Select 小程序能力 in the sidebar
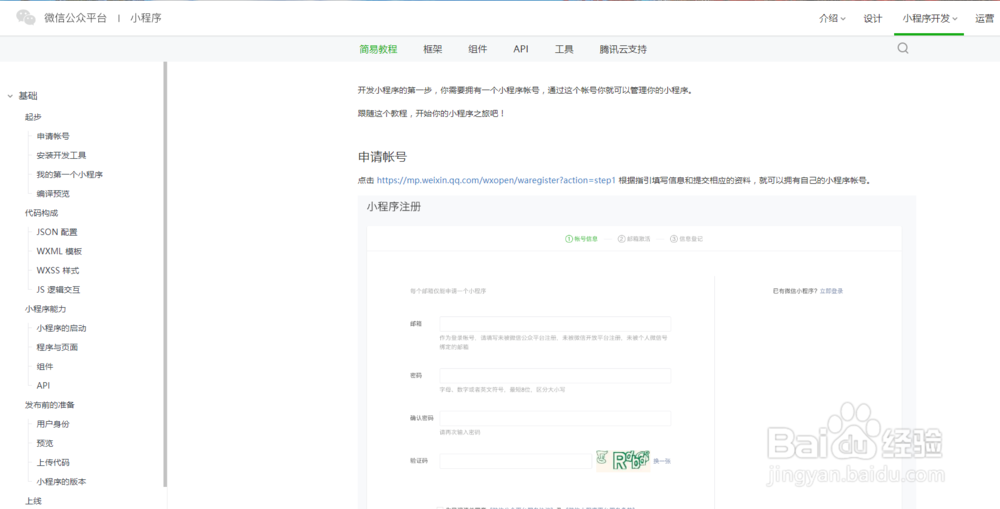This screenshot has height=509, width=1000. 45,309
